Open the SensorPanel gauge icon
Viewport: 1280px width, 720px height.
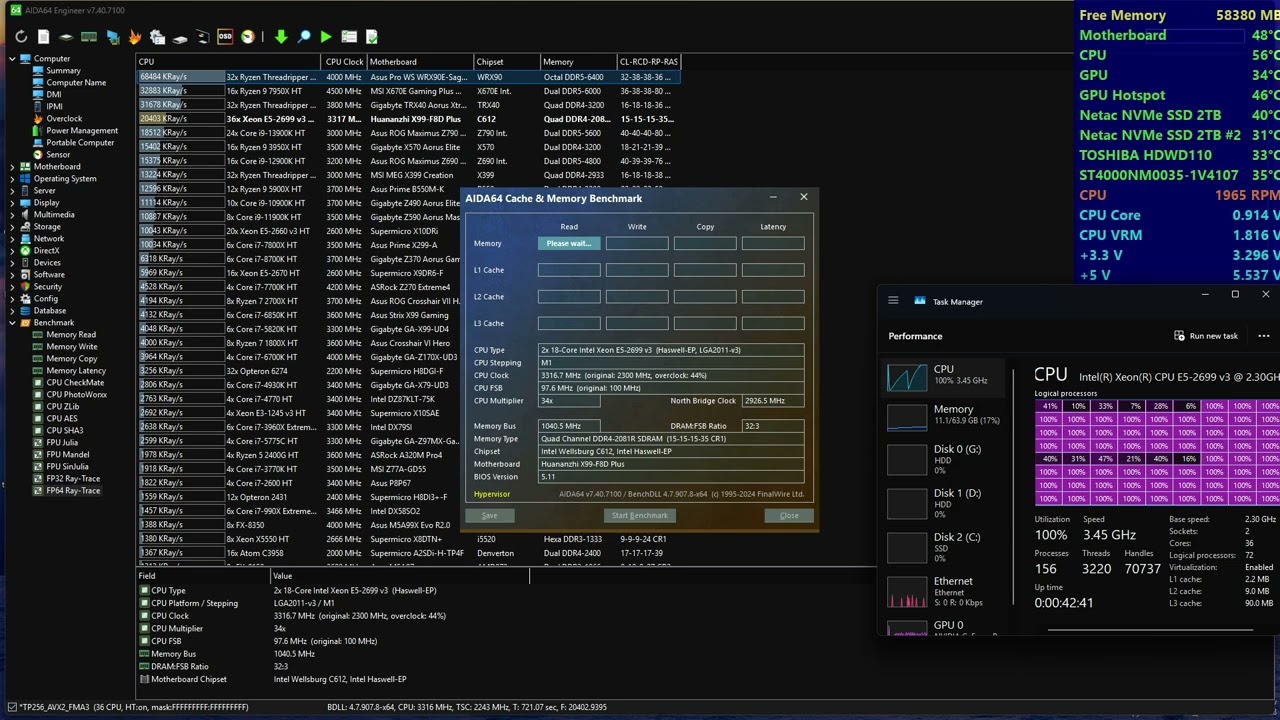(248, 37)
